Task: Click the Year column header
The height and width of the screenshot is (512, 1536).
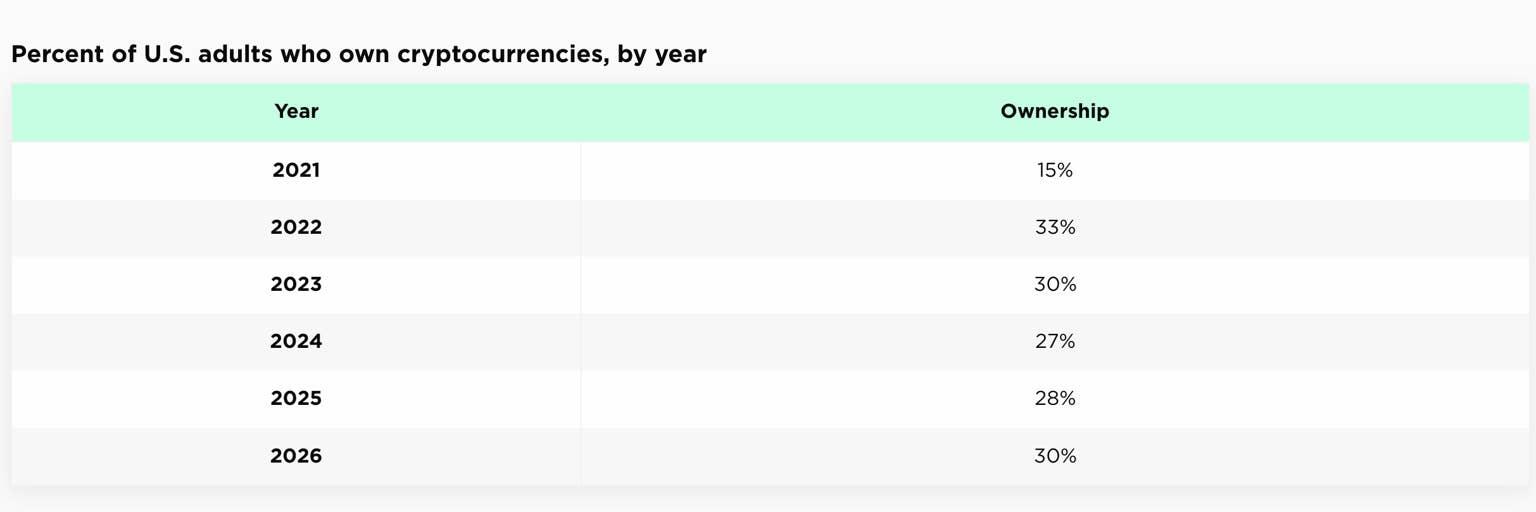Action: (296, 112)
